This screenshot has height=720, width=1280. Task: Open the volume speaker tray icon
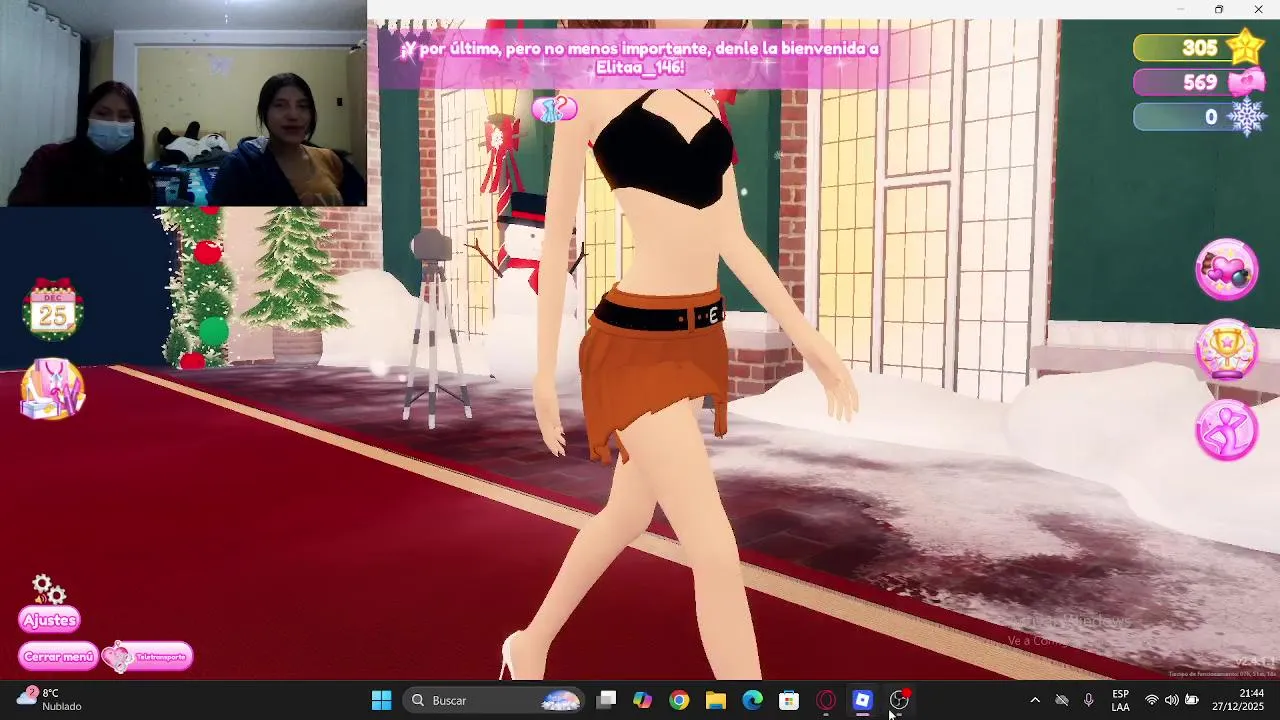click(x=1171, y=700)
